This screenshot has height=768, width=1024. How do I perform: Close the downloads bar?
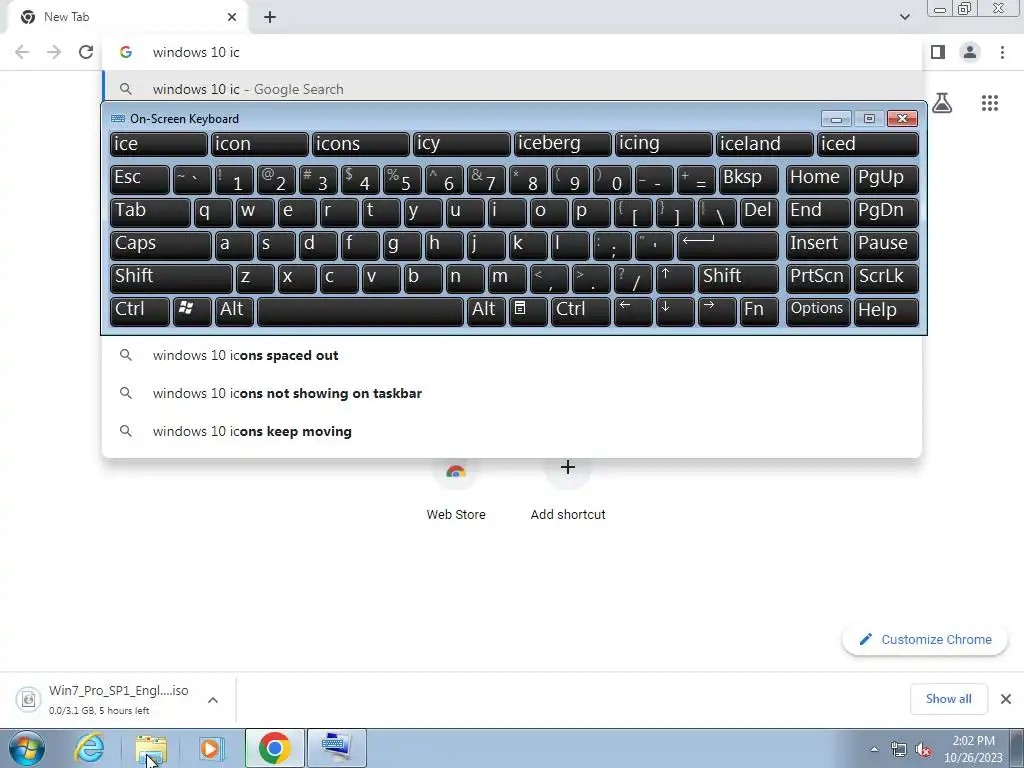pyautogui.click(x=1006, y=699)
